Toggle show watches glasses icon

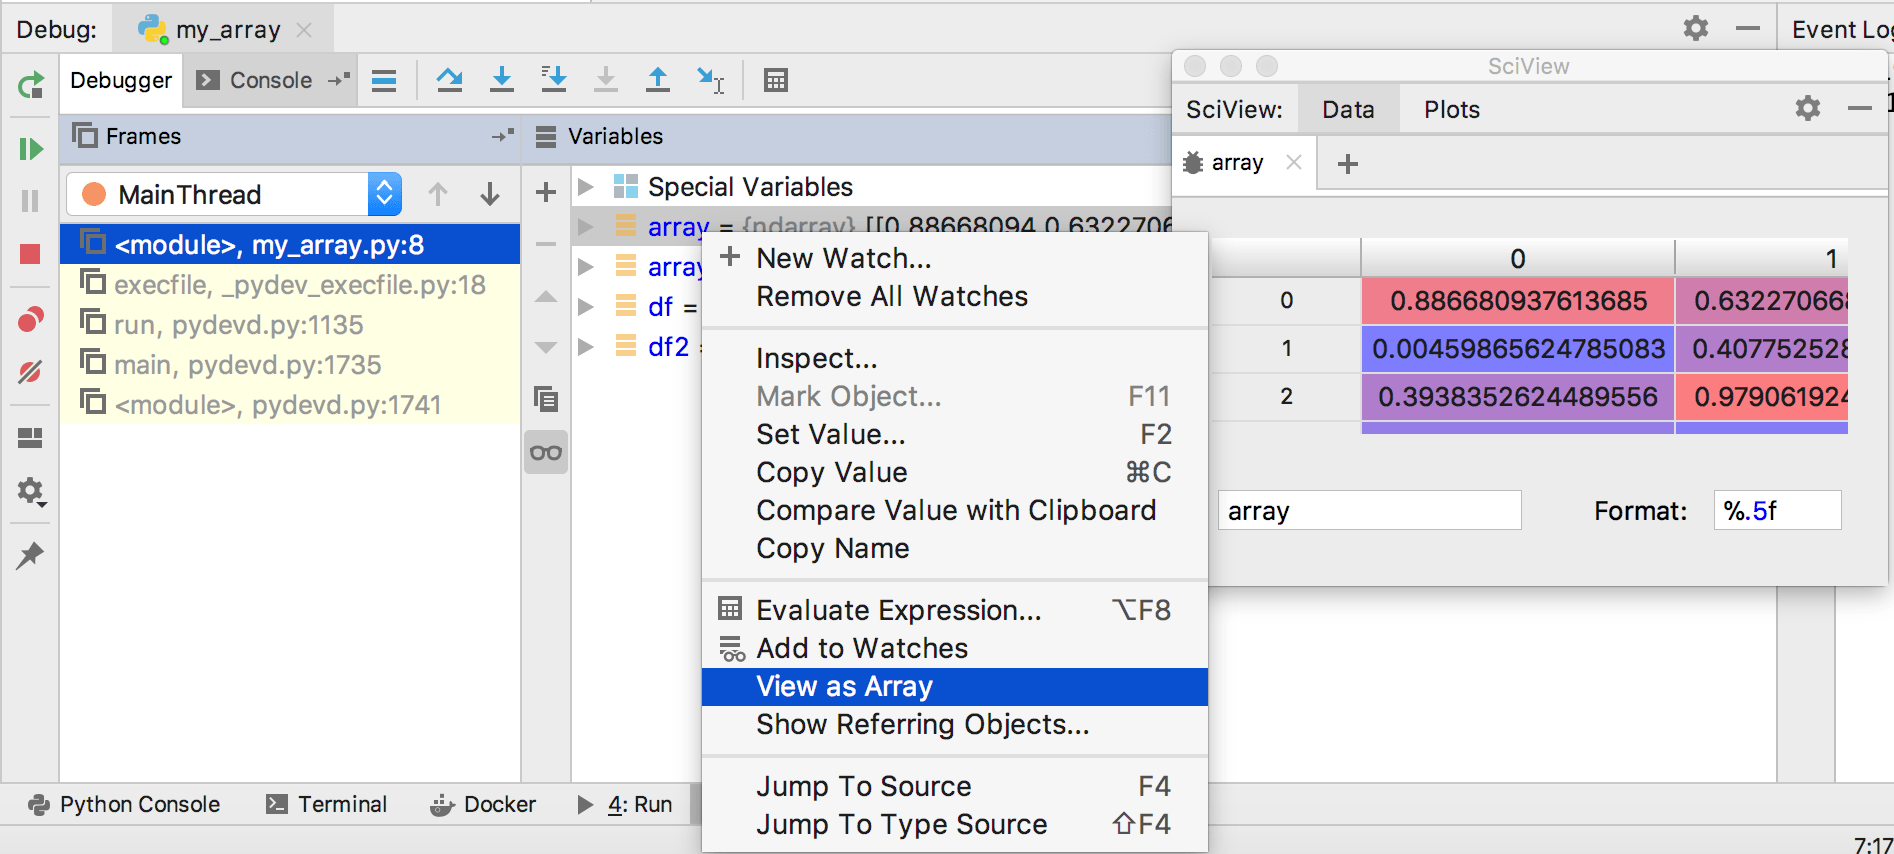(546, 453)
